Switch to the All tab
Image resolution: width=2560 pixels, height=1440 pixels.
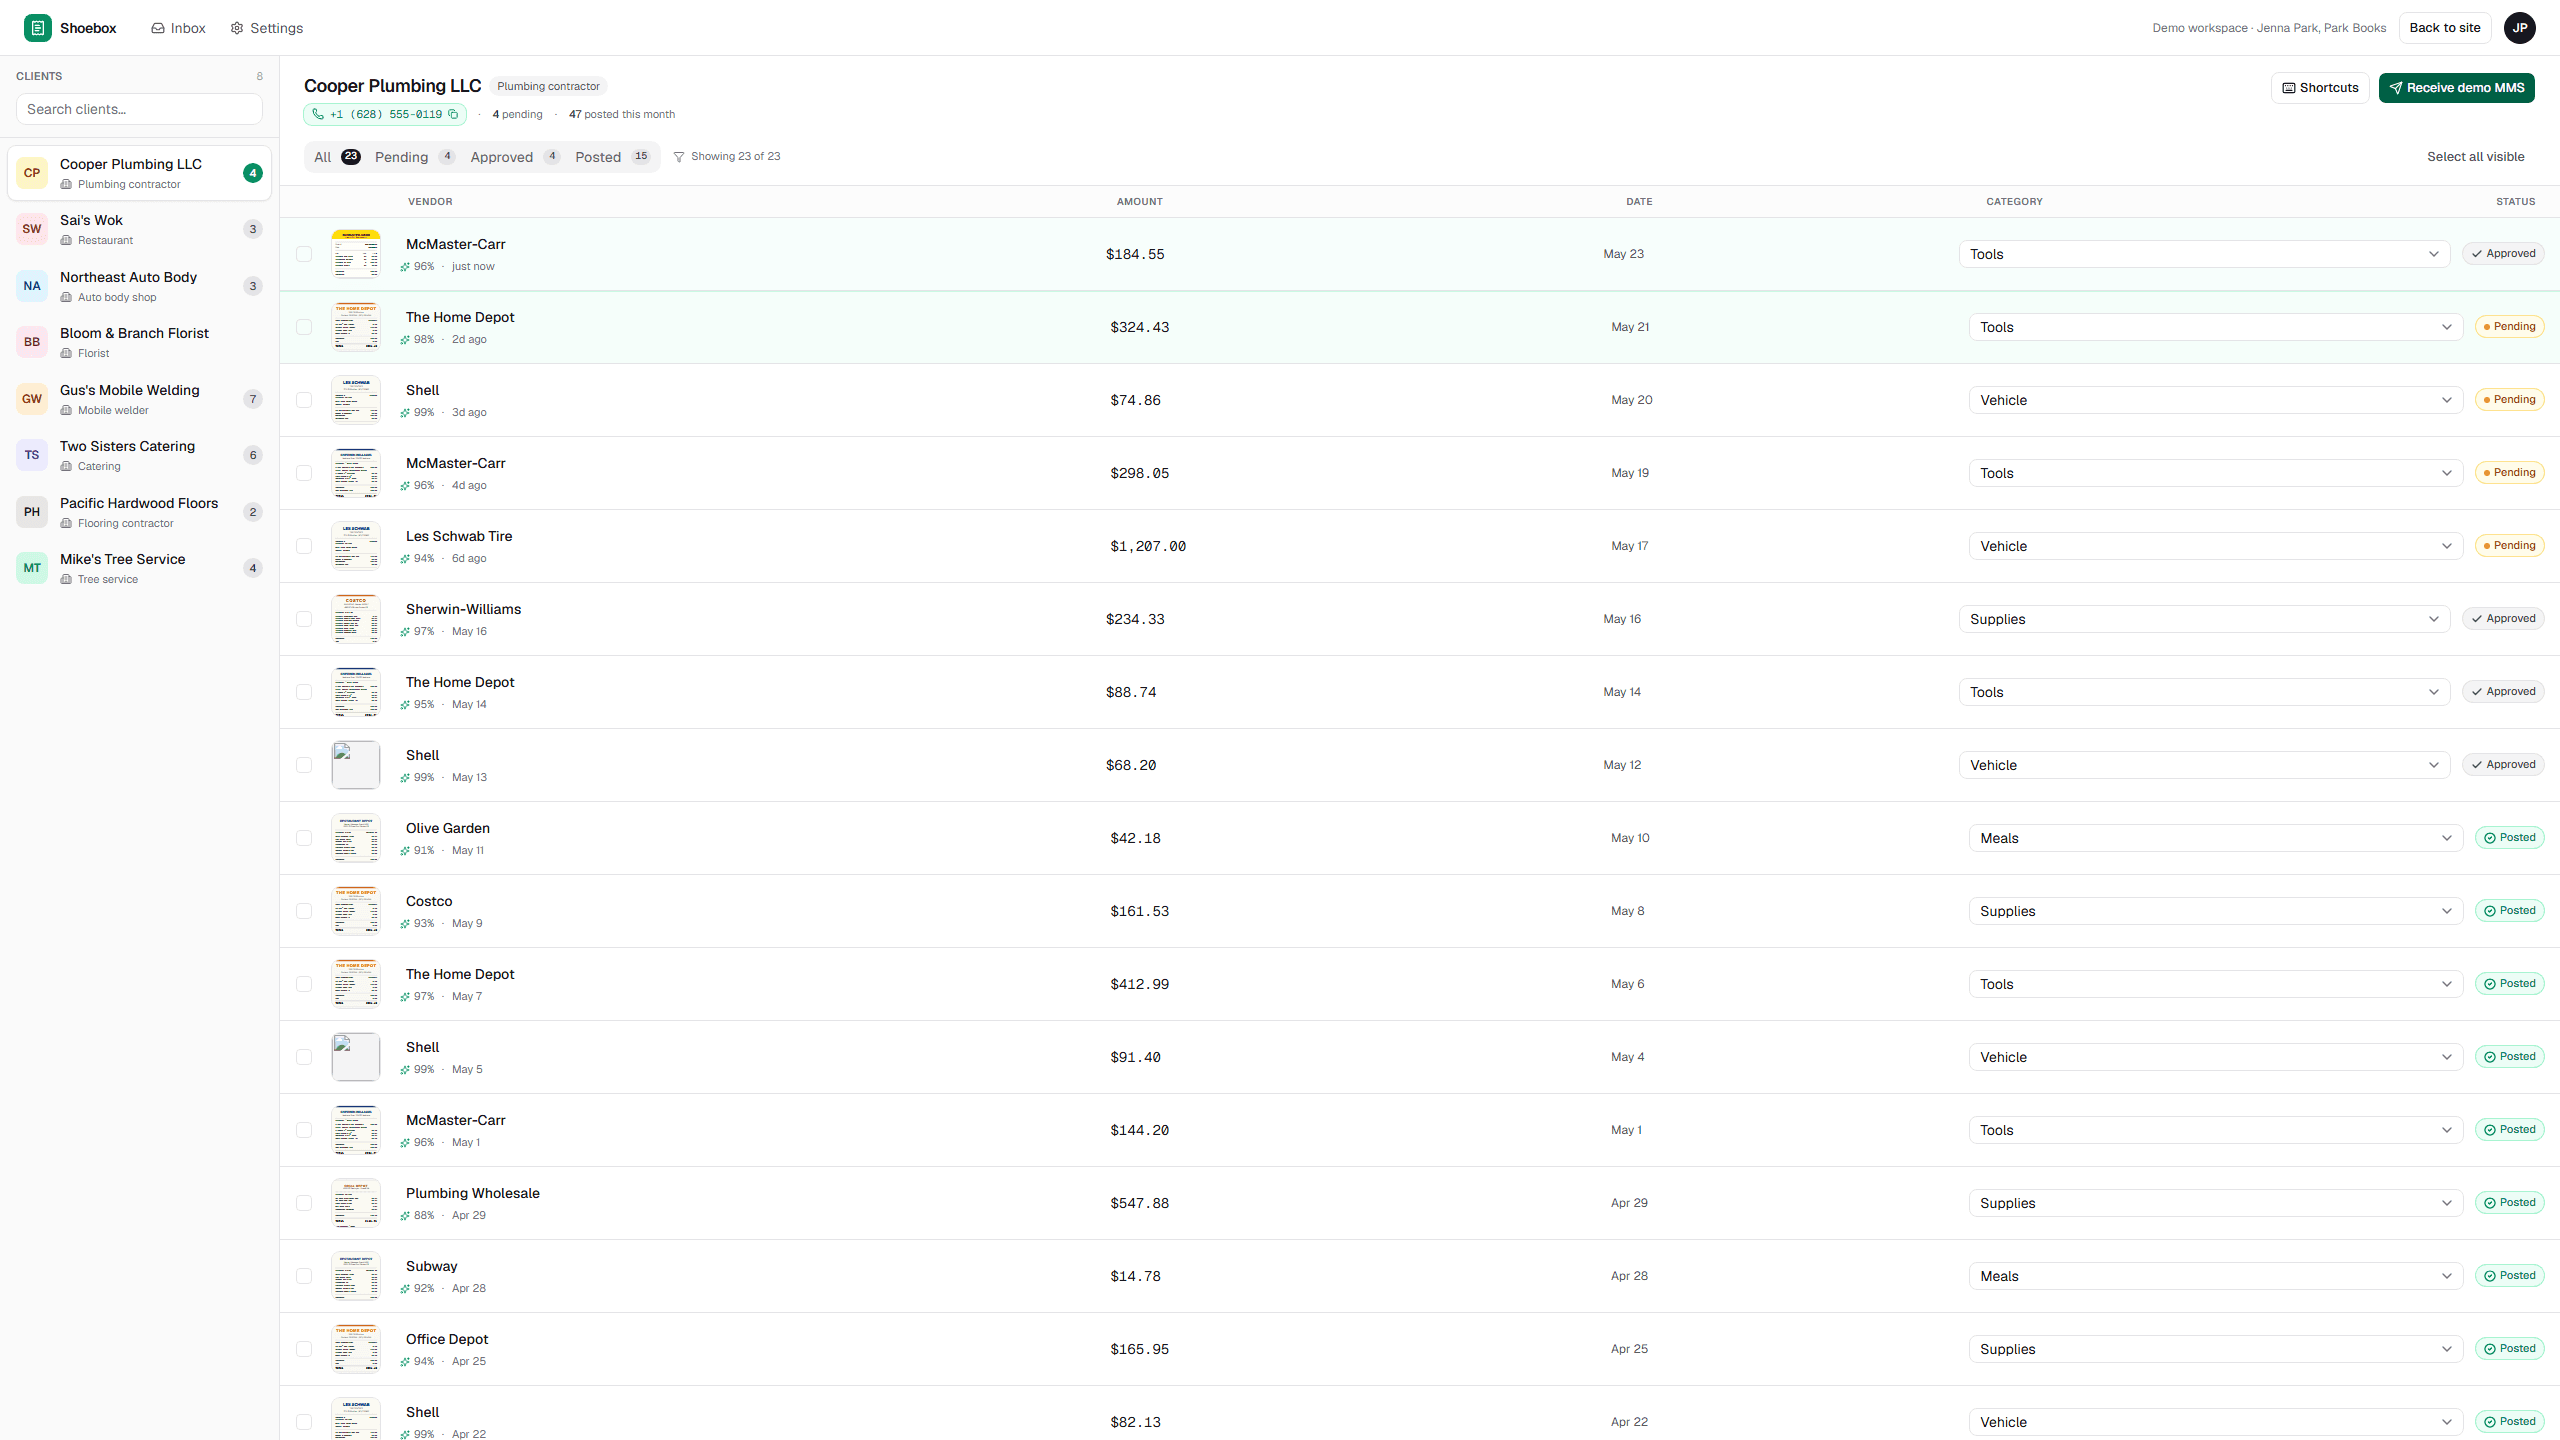pos(336,157)
